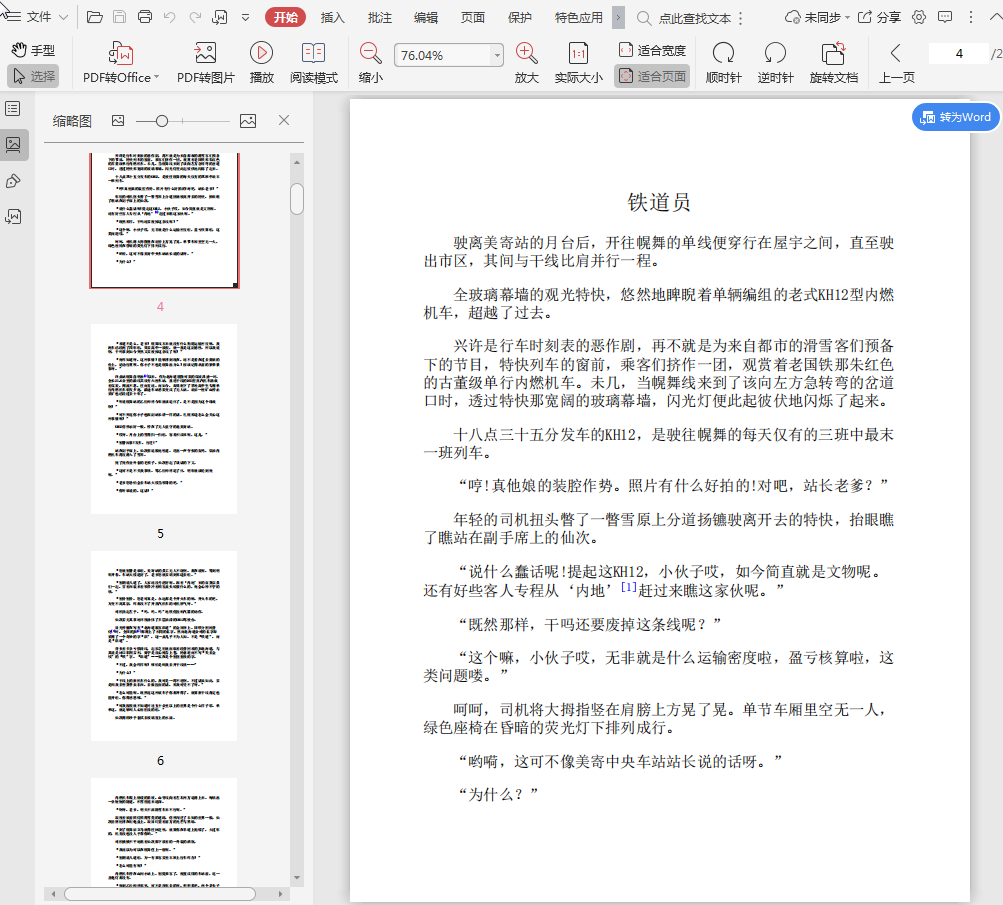Click the page number field showing 4
Screen dimensions: 1003x905
coord(958,54)
